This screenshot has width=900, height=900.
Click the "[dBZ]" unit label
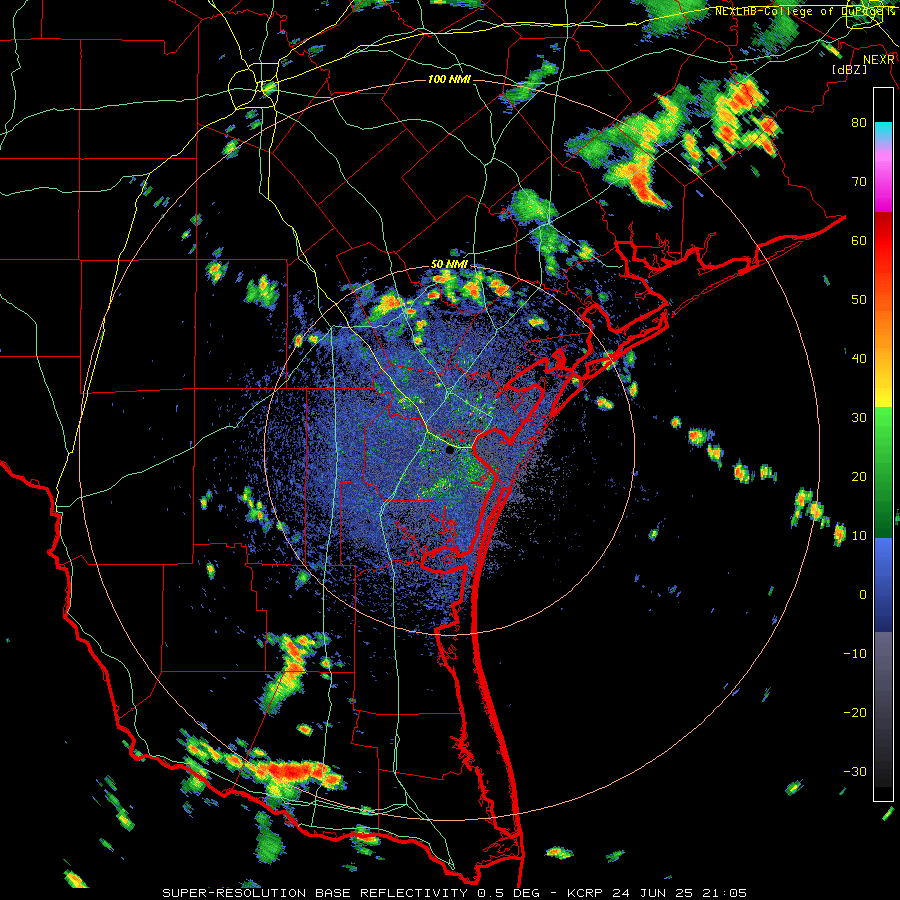(x=849, y=69)
